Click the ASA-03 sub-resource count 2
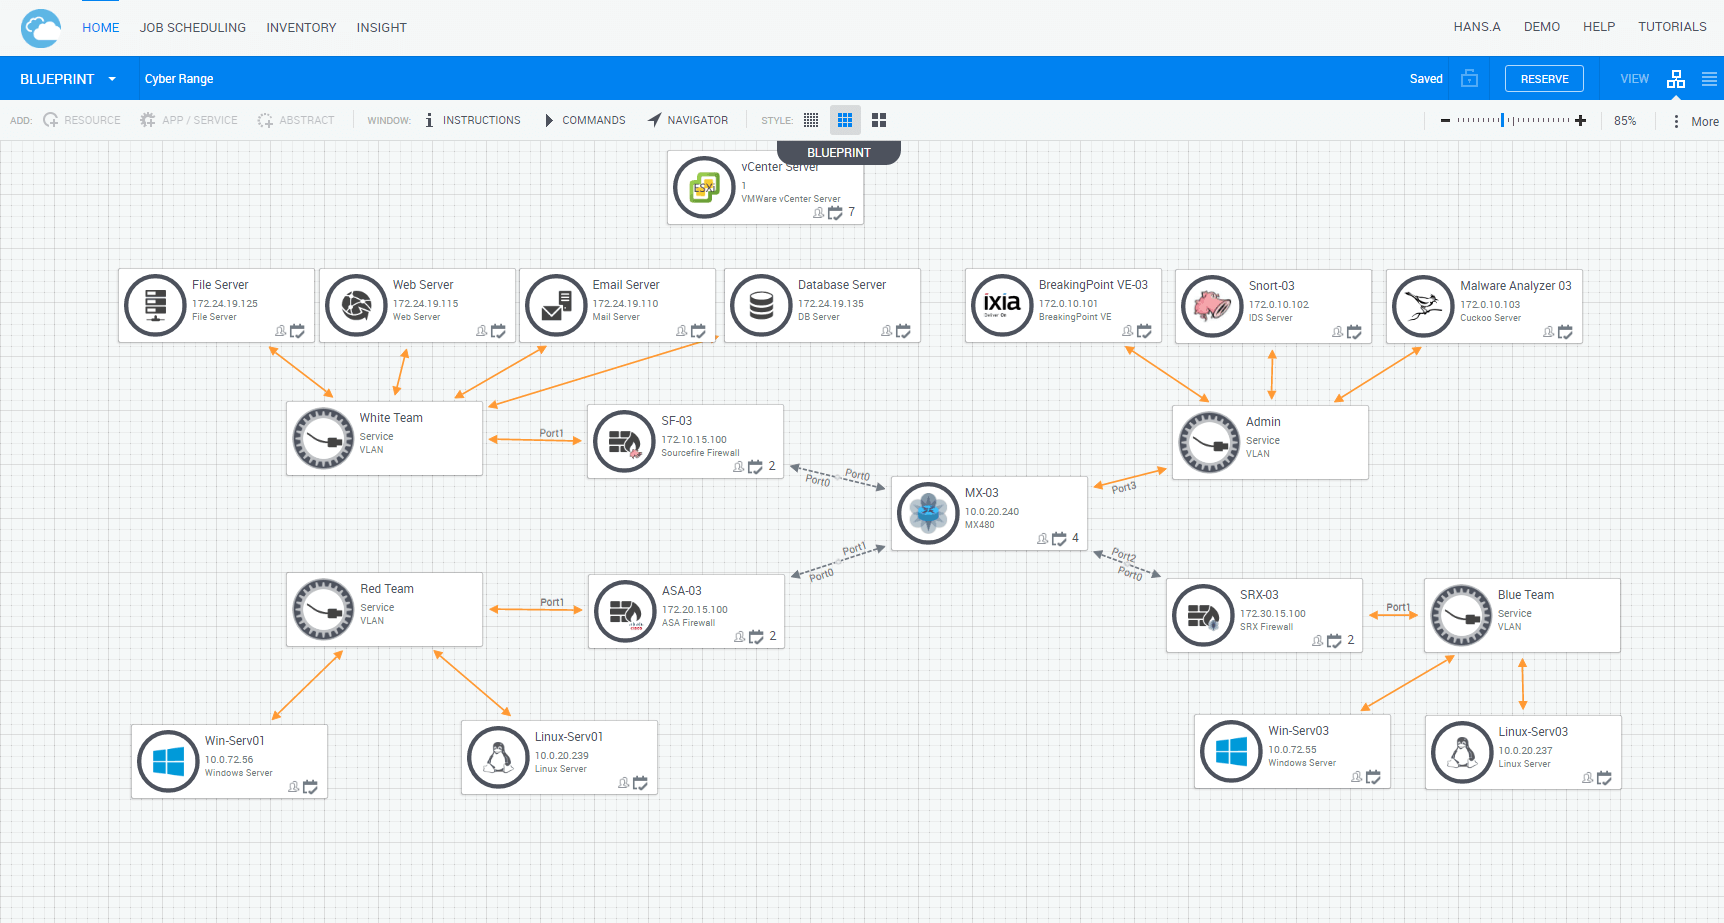This screenshot has height=923, width=1724. point(772,636)
